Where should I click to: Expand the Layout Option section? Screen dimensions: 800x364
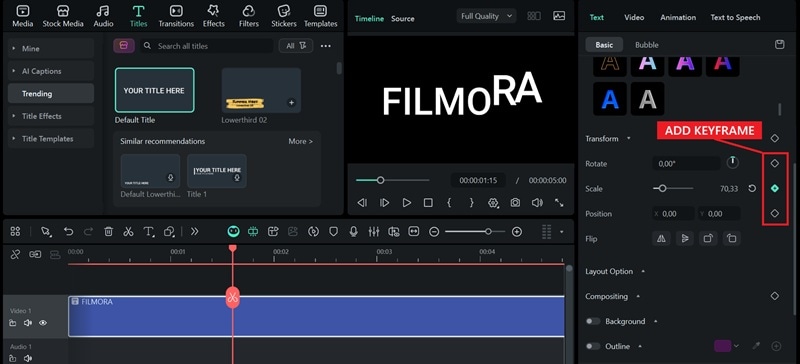pos(643,271)
